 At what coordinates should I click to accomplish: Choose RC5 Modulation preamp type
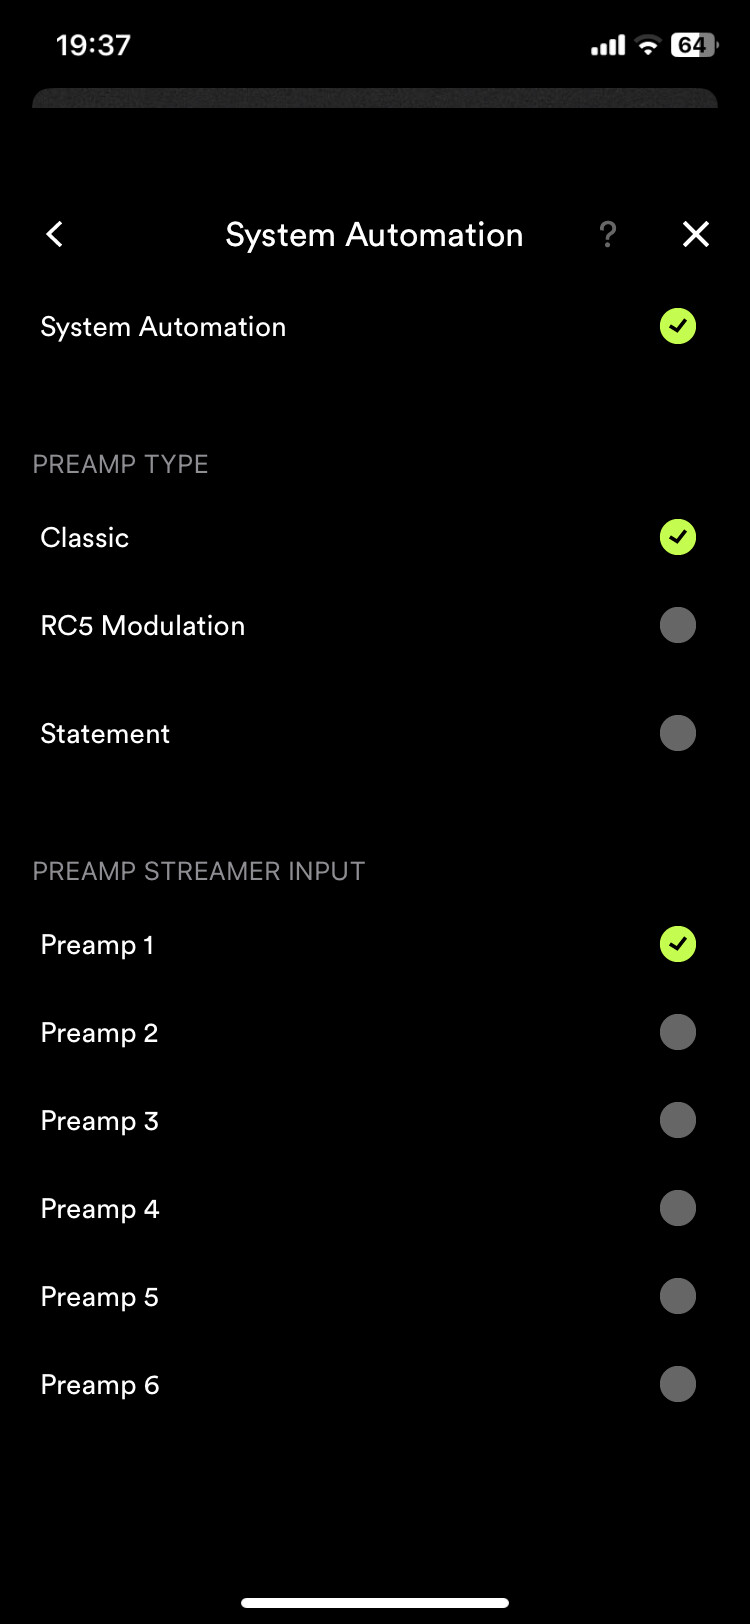coord(677,626)
